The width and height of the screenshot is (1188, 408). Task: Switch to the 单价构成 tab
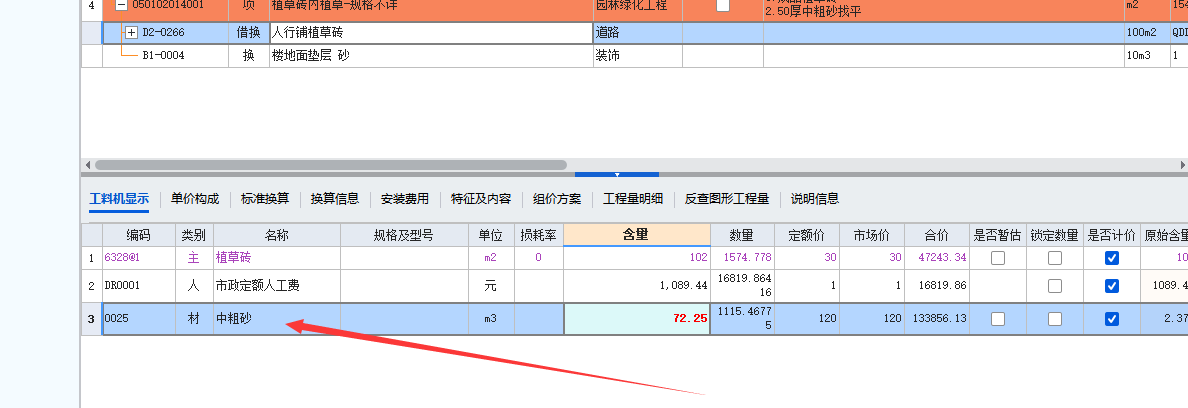(x=194, y=199)
